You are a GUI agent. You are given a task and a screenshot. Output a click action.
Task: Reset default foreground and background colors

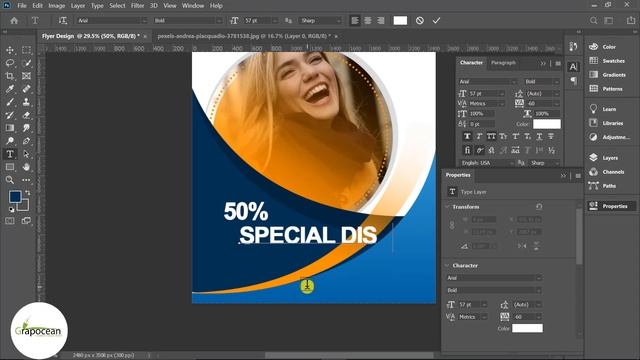click(x=11, y=209)
